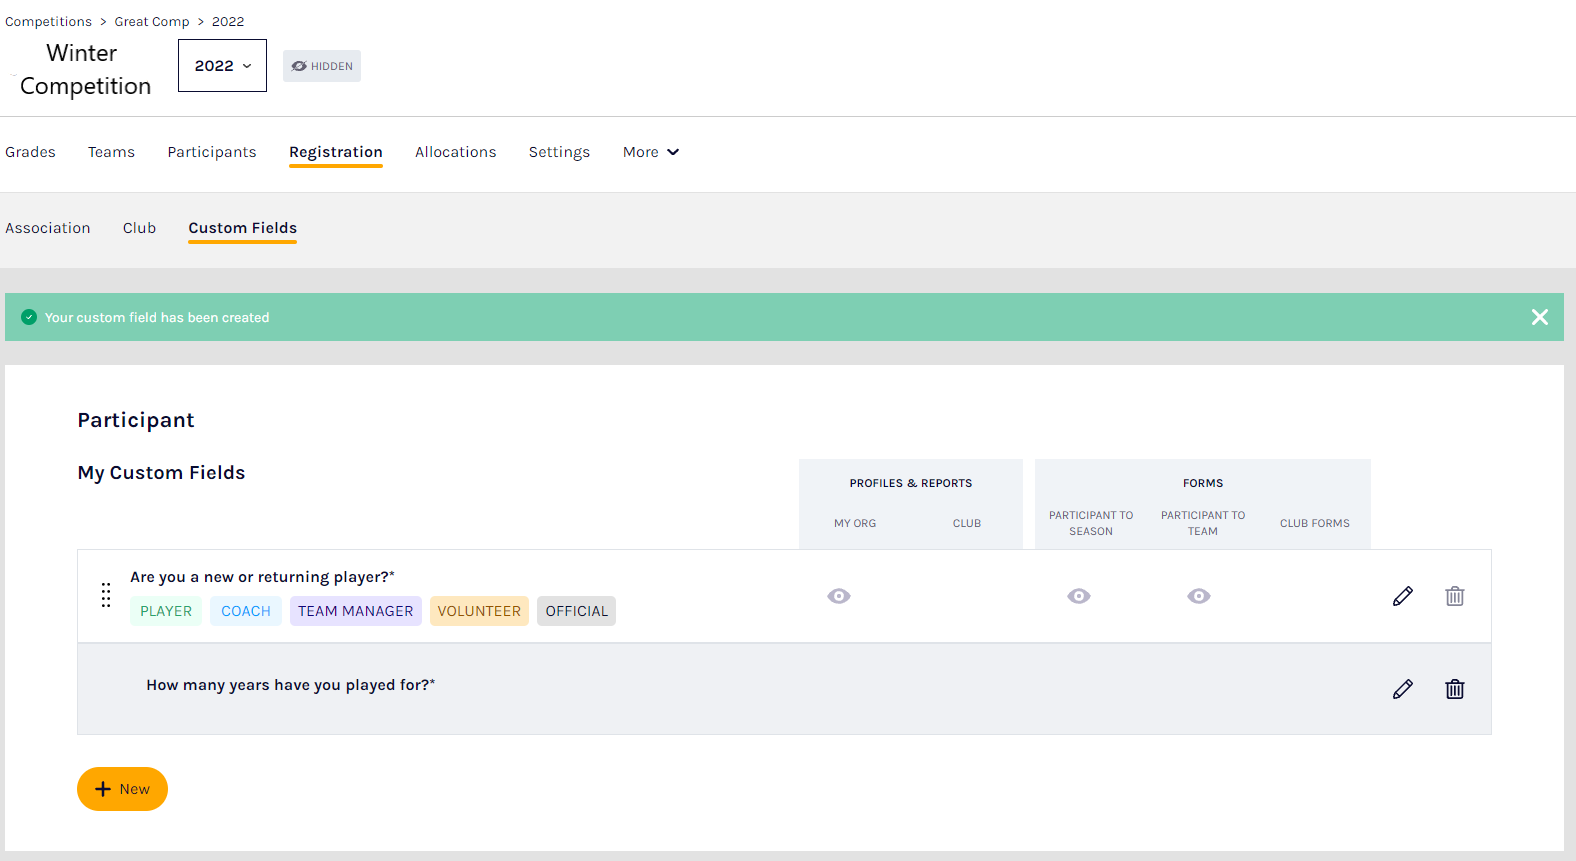The height and width of the screenshot is (861, 1576).
Task: Click the green PLAYER tag
Action: click(166, 611)
